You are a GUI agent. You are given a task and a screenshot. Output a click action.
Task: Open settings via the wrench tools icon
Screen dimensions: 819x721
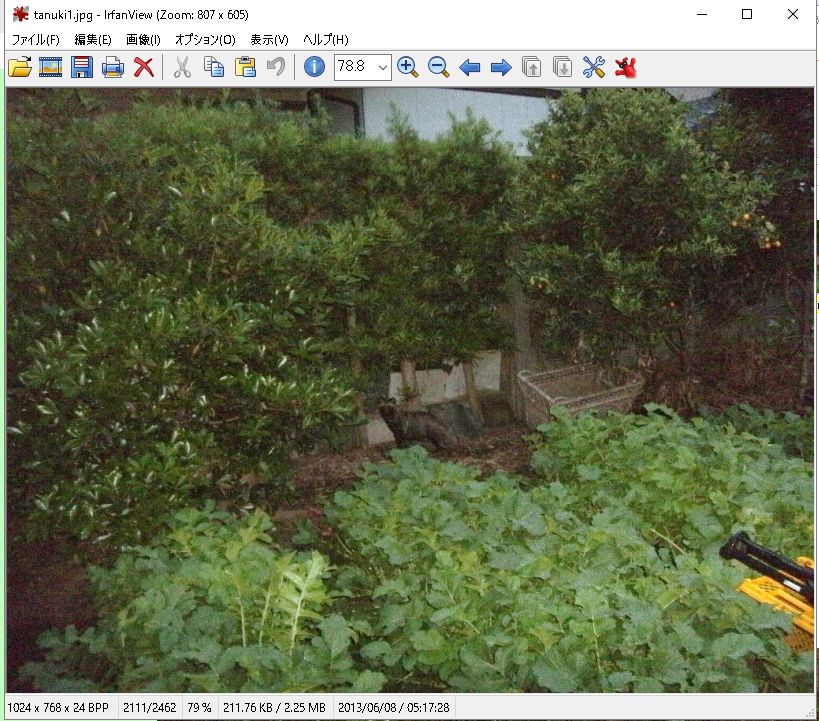coord(594,68)
